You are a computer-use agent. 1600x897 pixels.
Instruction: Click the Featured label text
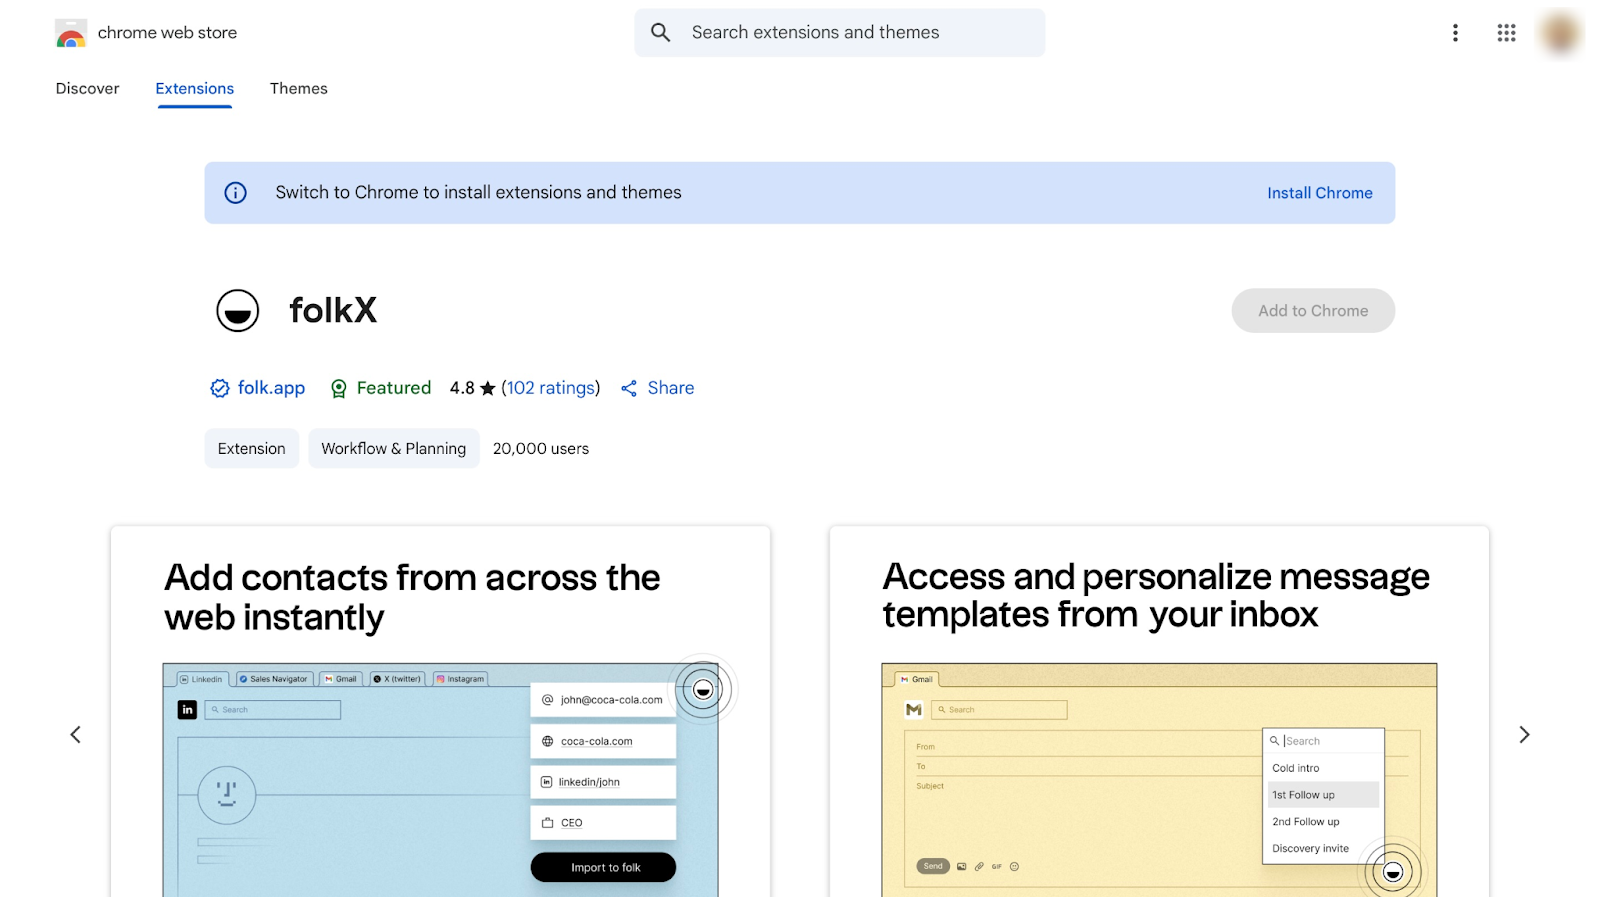click(394, 388)
